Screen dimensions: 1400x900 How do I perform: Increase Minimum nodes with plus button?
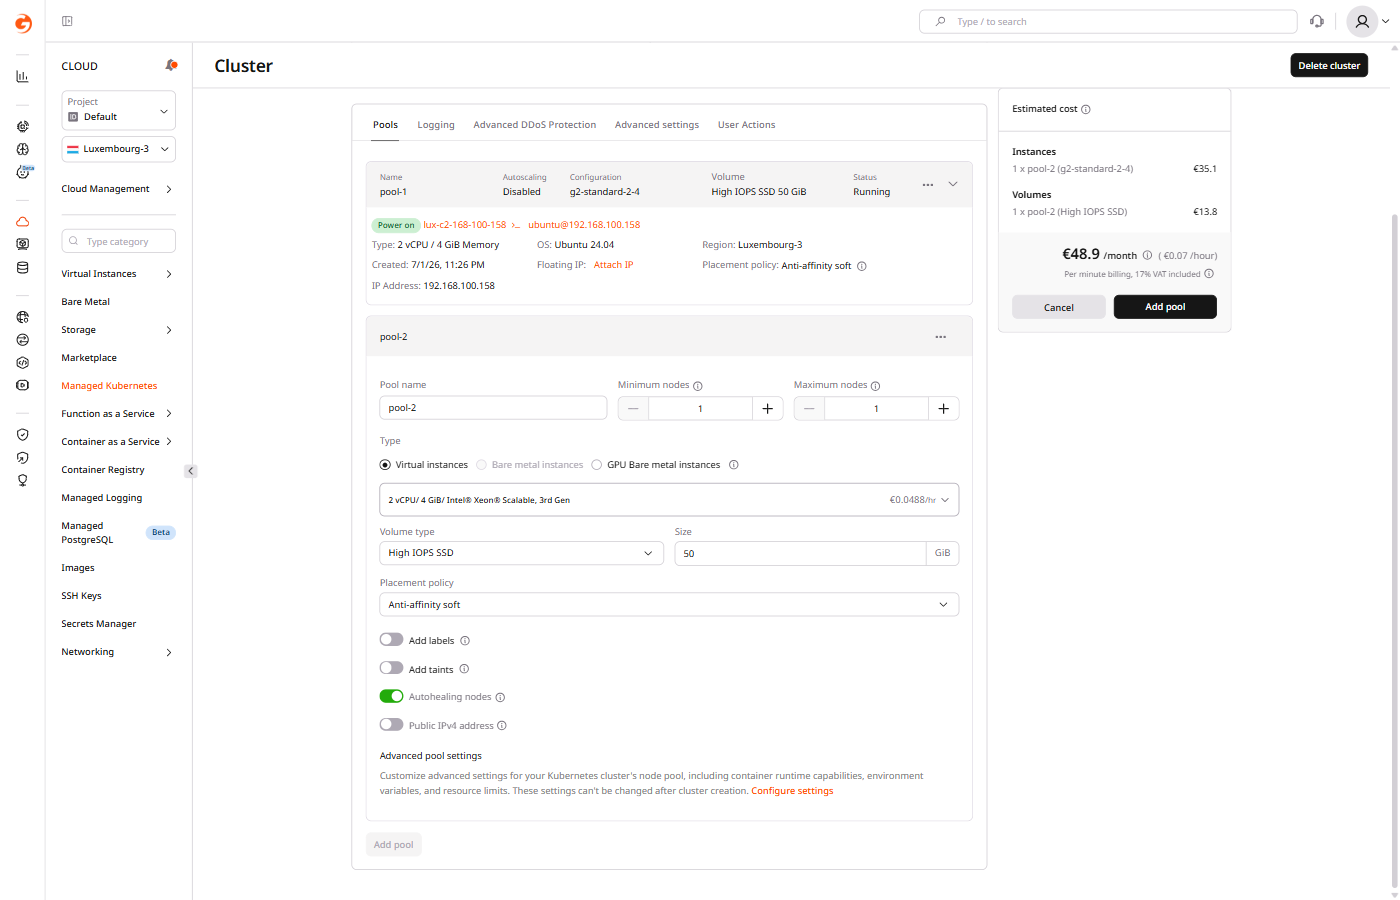coord(768,408)
